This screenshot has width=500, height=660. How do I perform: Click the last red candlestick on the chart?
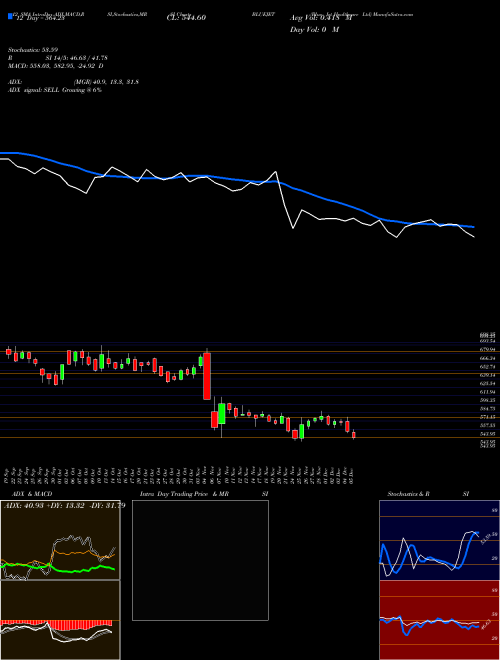(354, 435)
